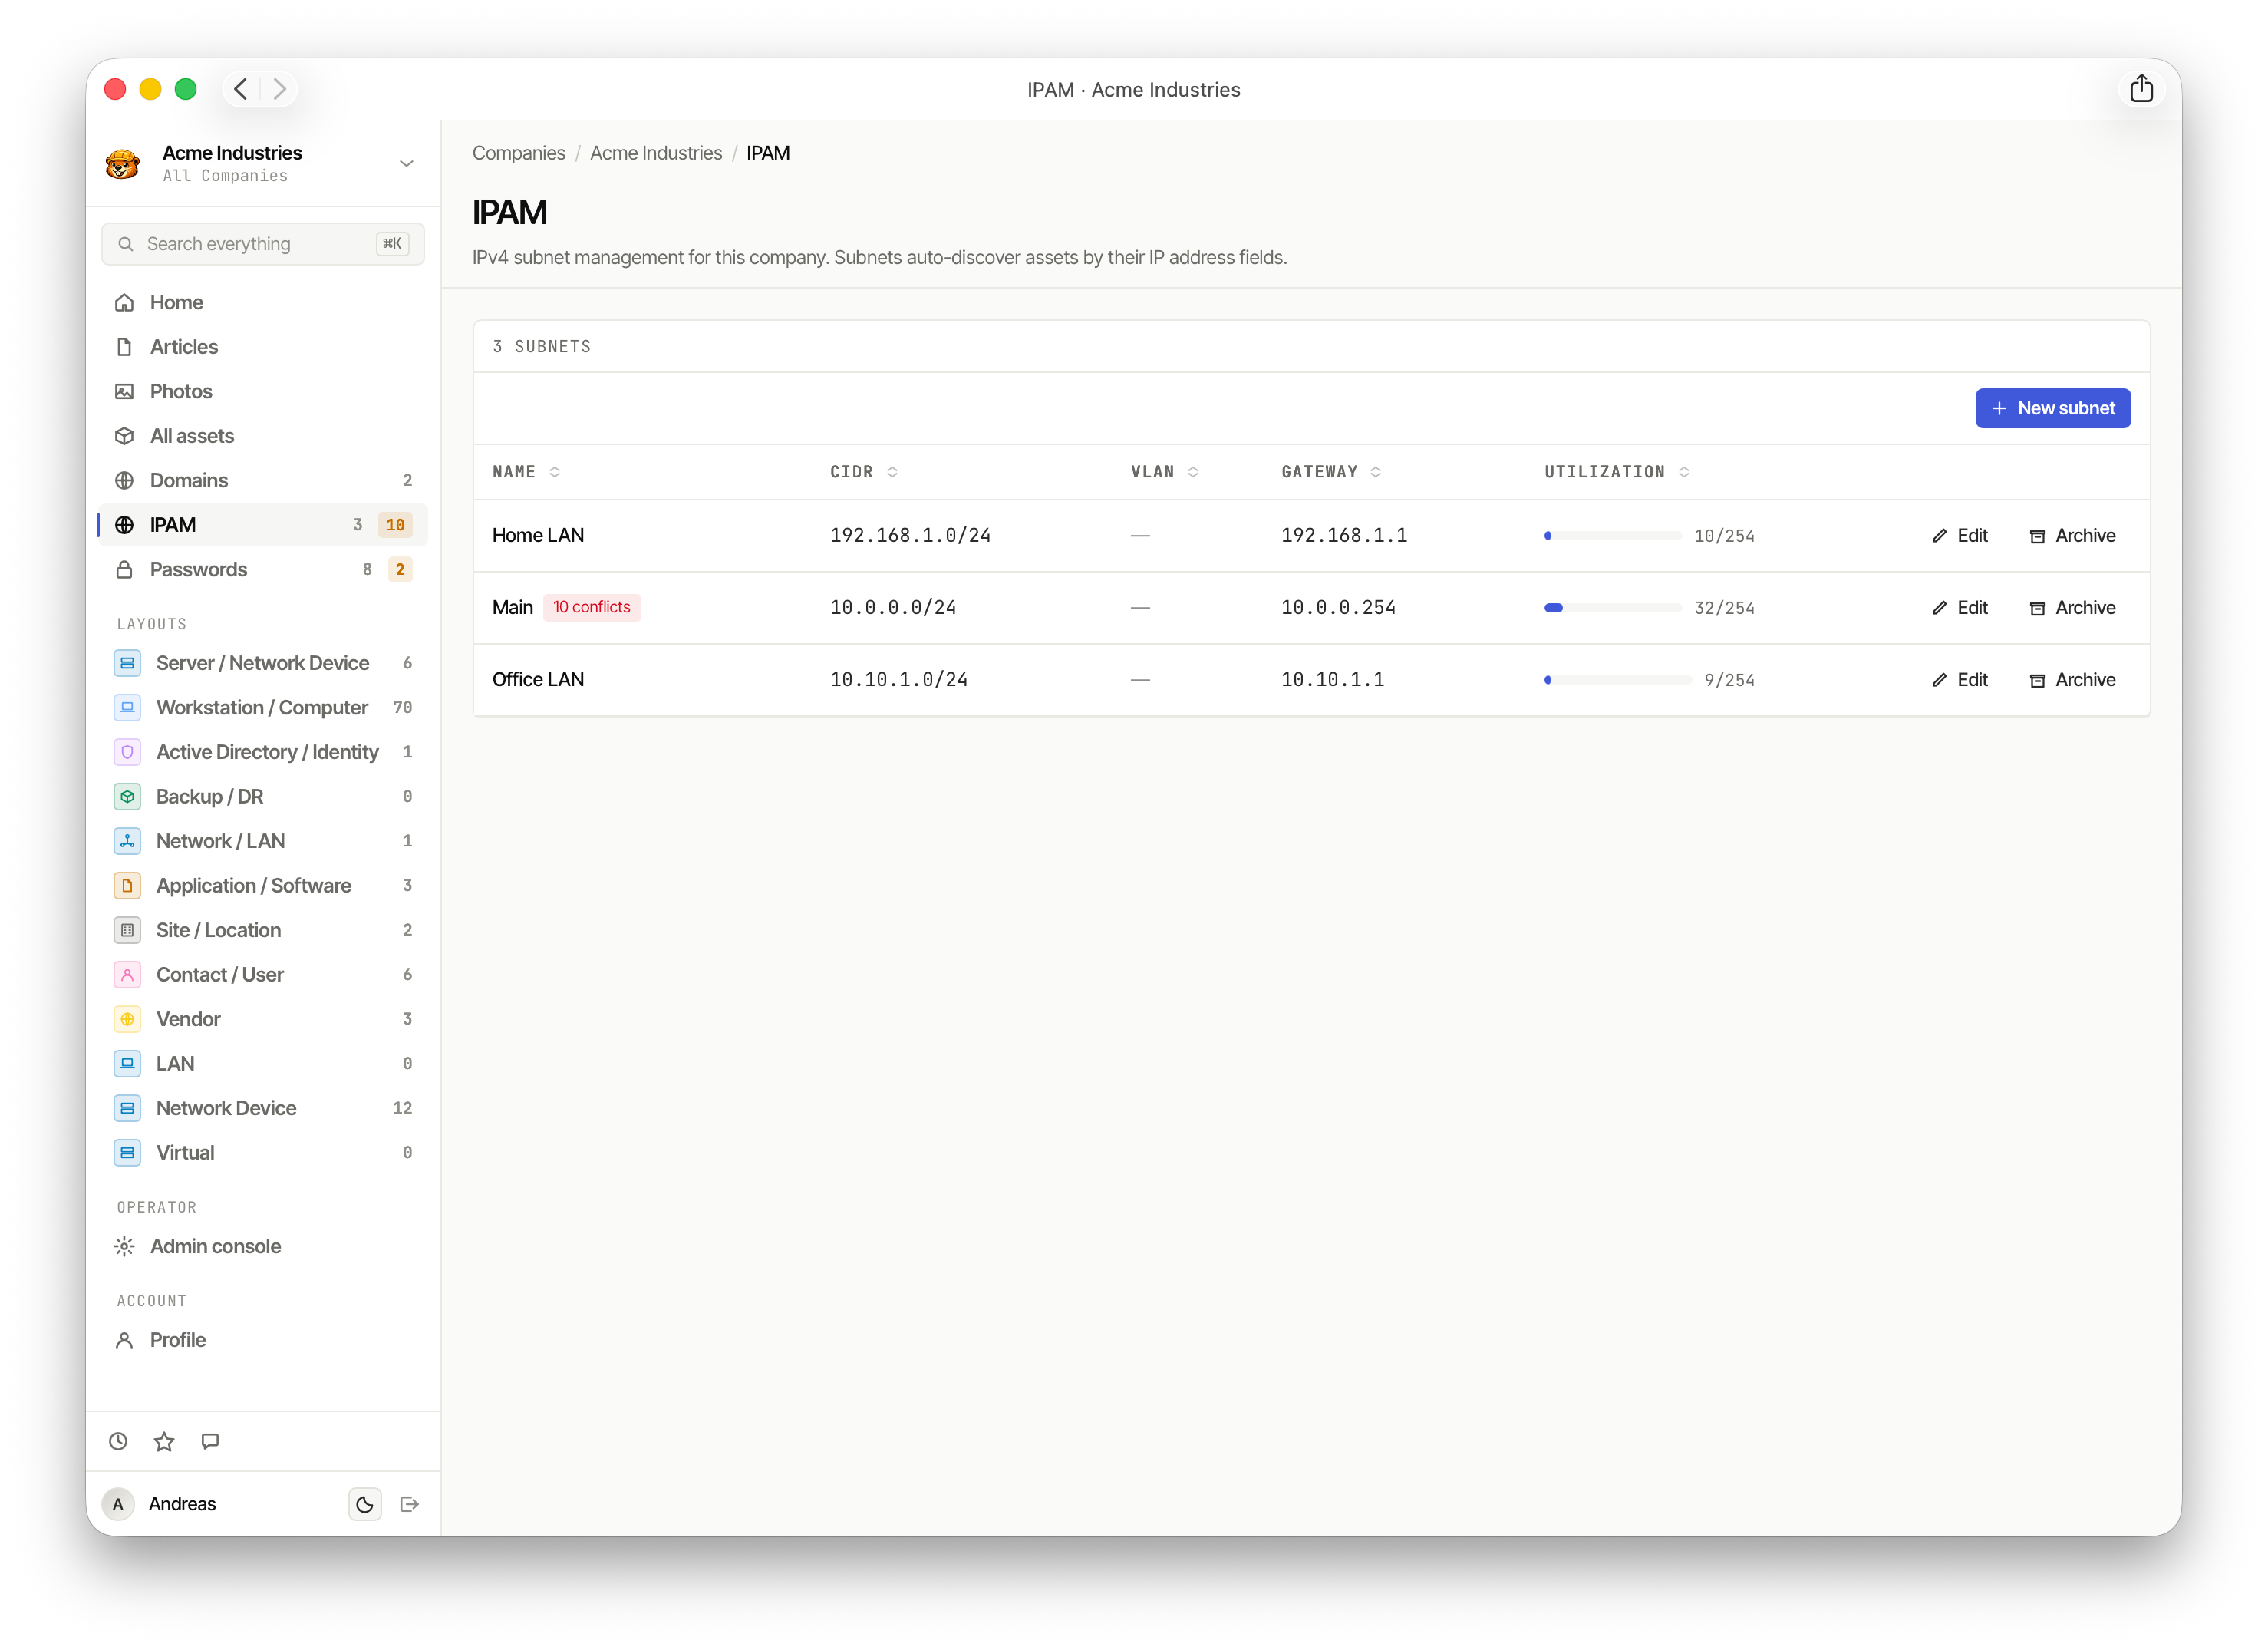
Task: Focus the Search everything field
Action: tap(262, 244)
